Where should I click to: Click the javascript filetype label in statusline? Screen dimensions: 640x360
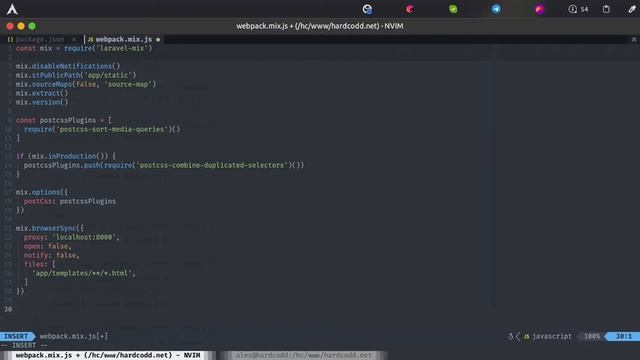552,336
